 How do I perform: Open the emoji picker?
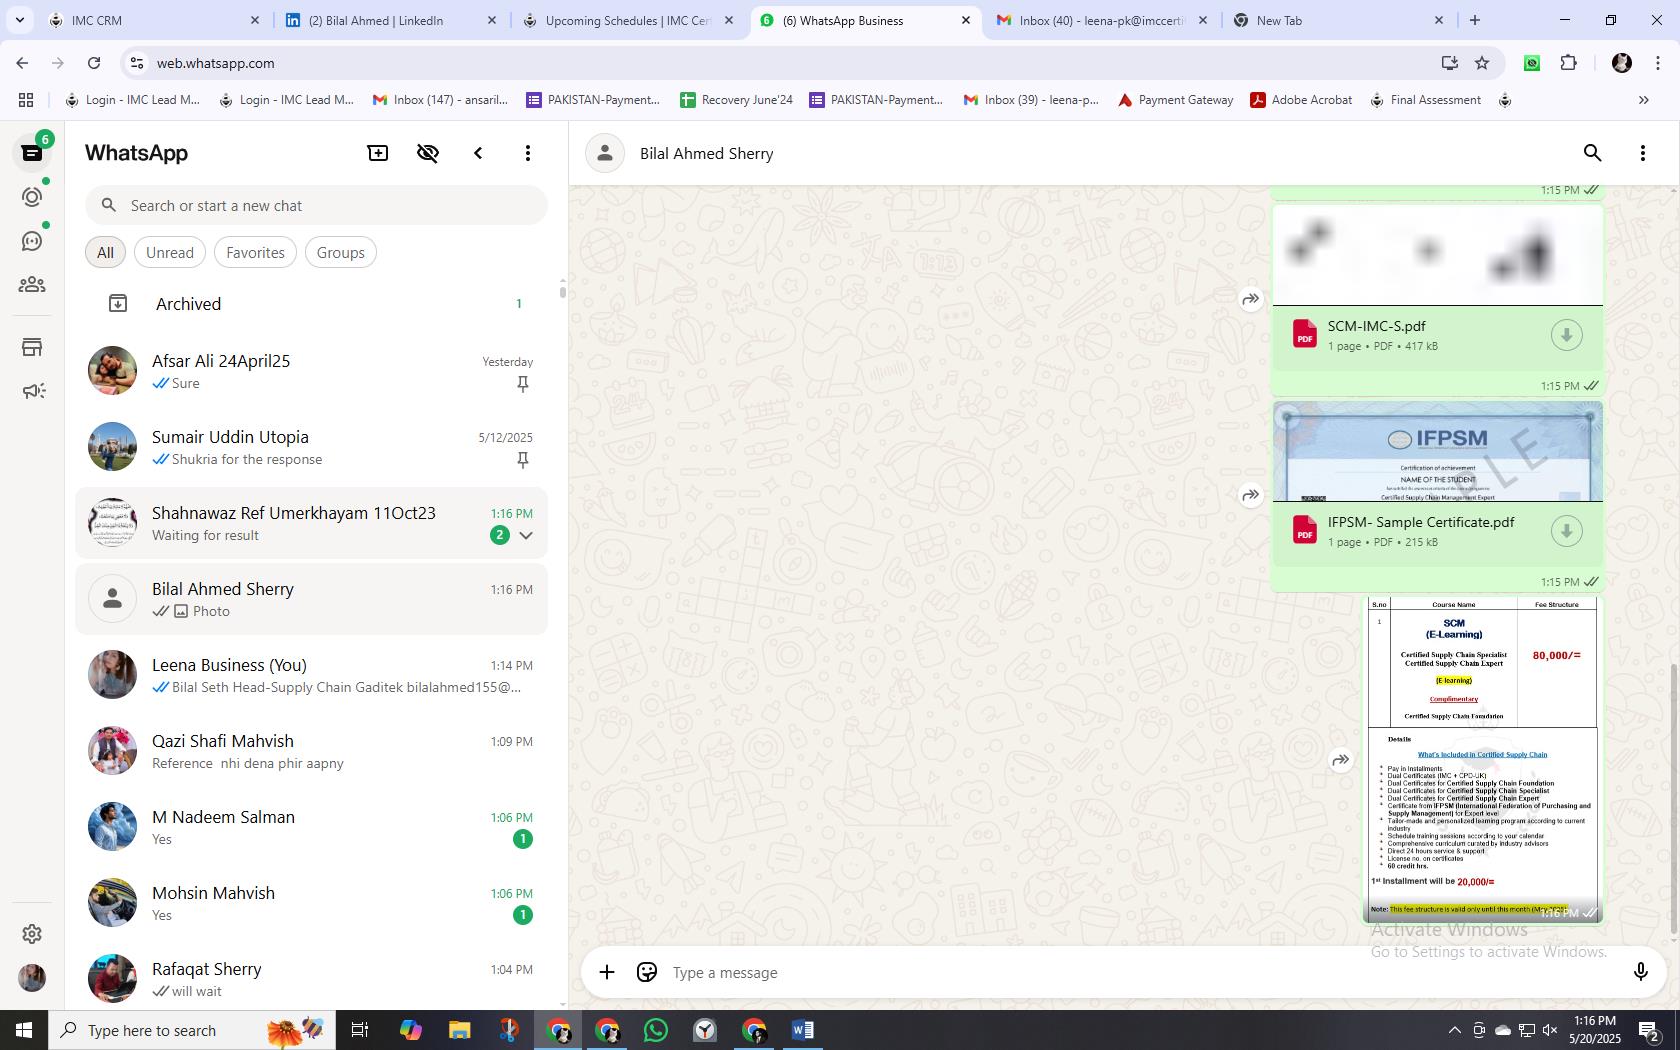point(647,972)
